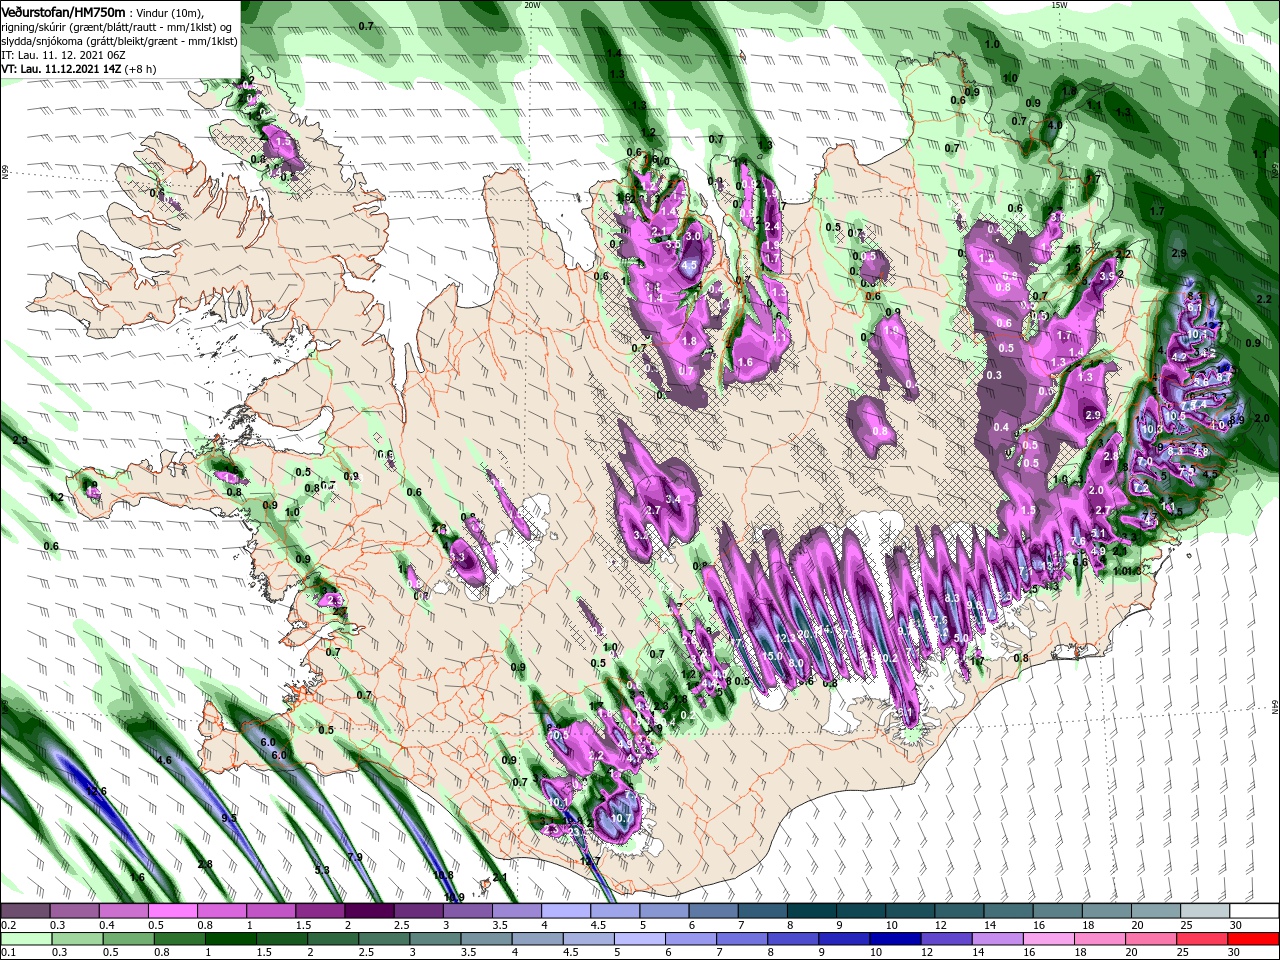This screenshot has width=1280, height=960.
Task: Click the 'VT: Lau. 11.12.2021 14Z (+8 h)' line
Action: (80, 69)
